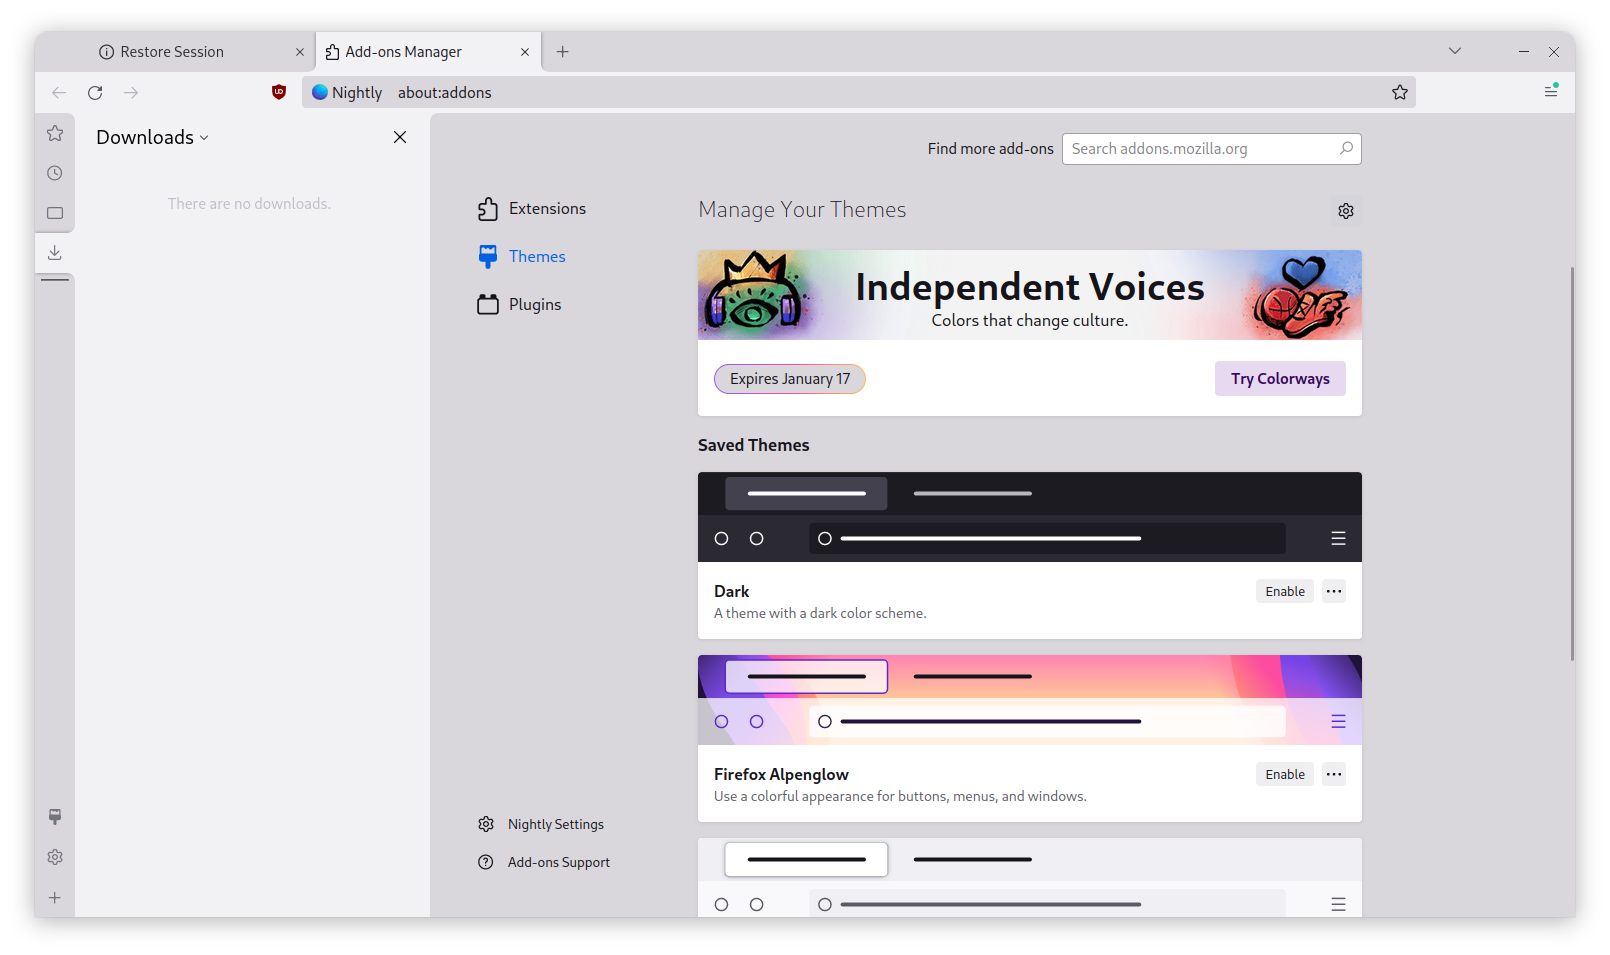Open the Extensions category
This screenshot has width=1610, height=955.
(532, 208)
